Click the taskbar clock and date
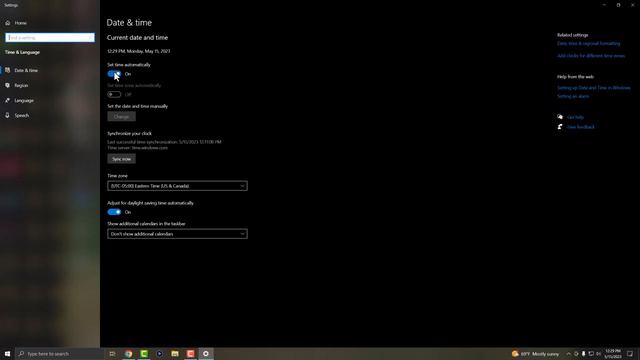 (613, 354)
